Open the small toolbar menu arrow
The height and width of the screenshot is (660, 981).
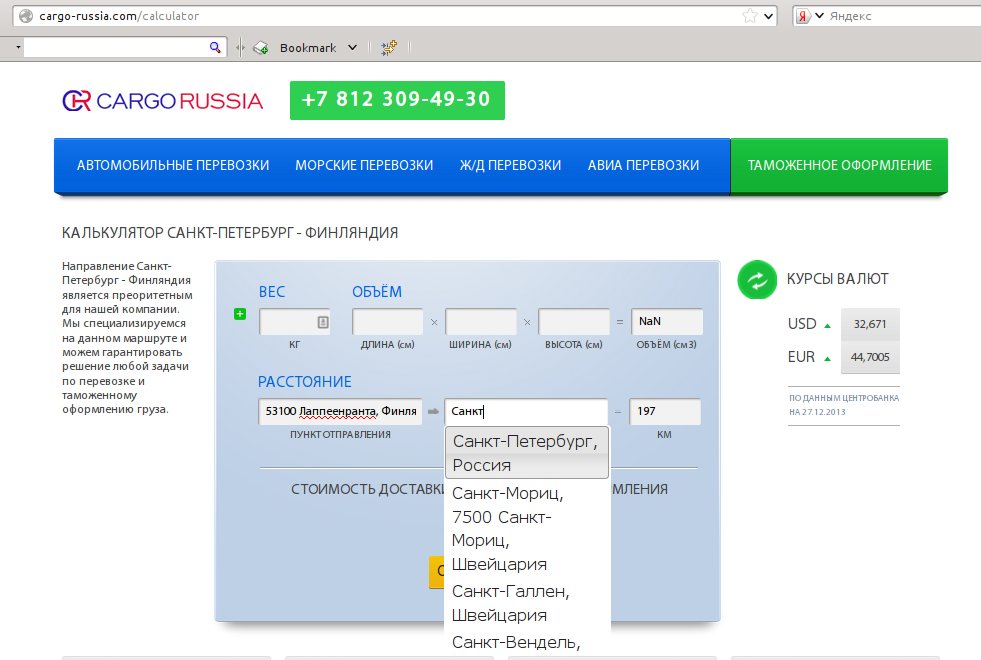[x=18, y=47]
